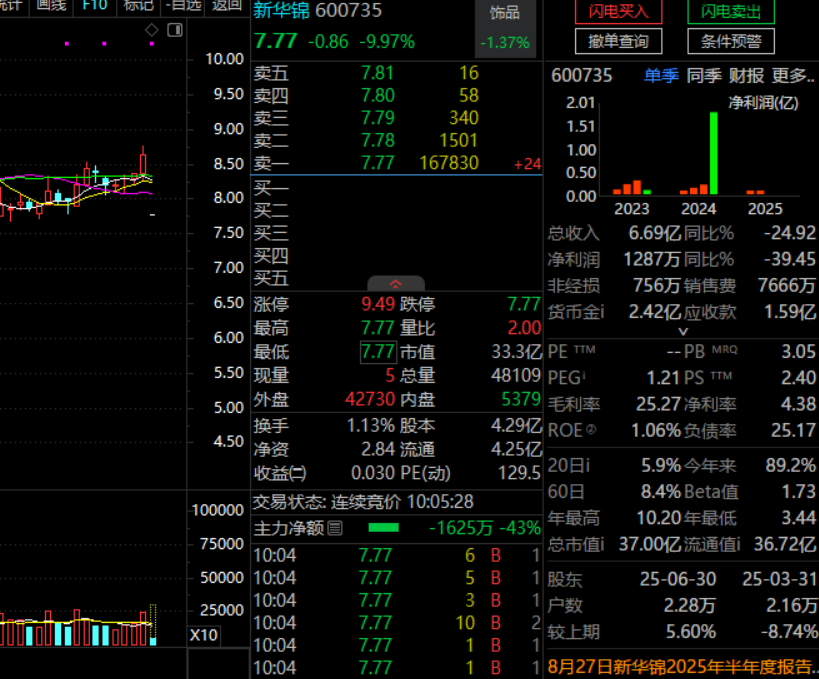Click 返回 to go back
The height and width of the screenshot is (679, 819).
point(227,6)
